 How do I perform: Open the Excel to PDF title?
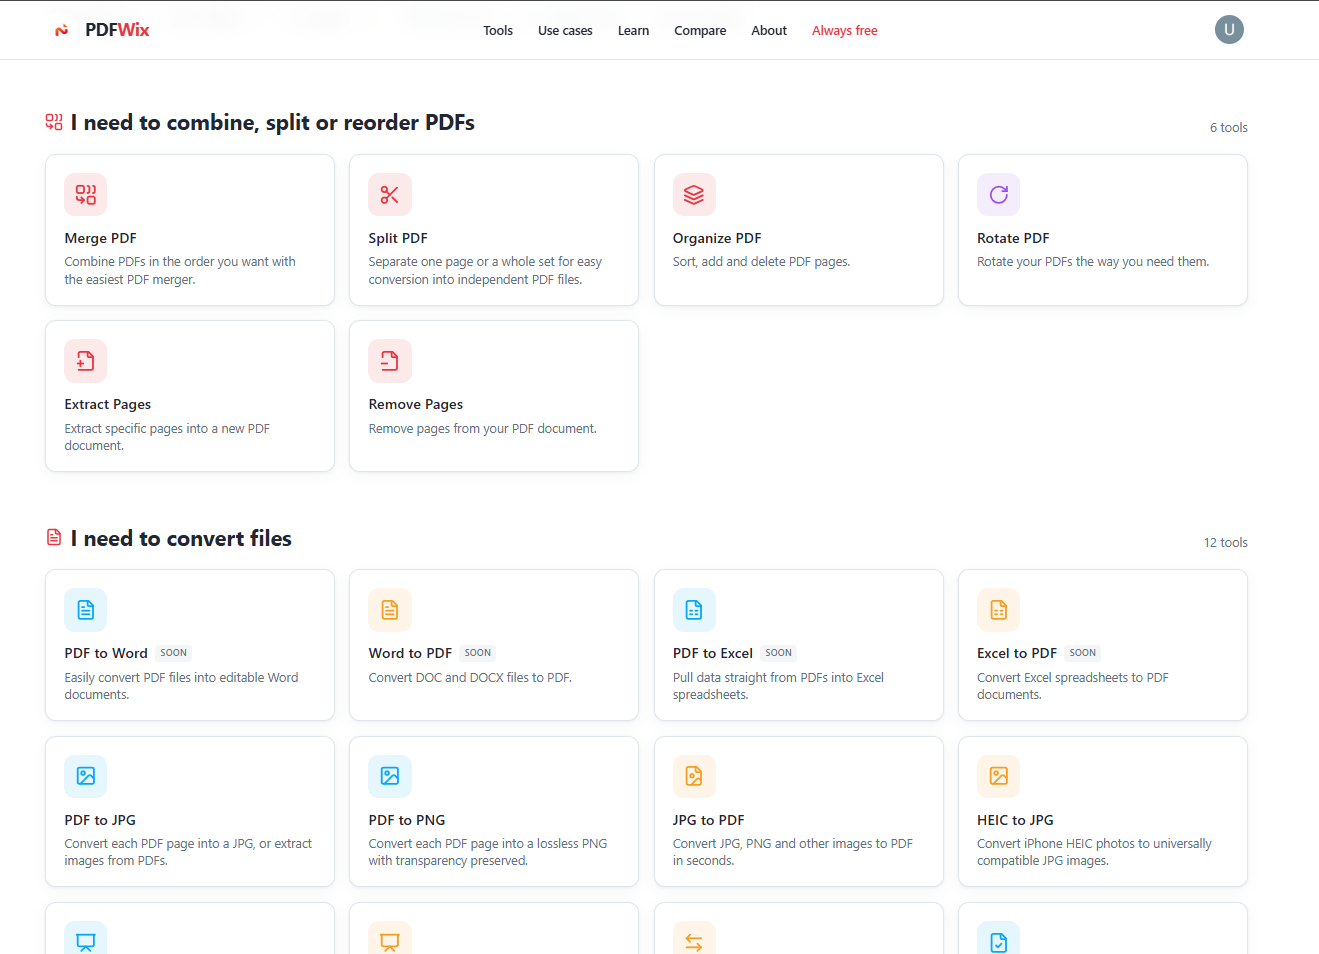(1017, 653)
